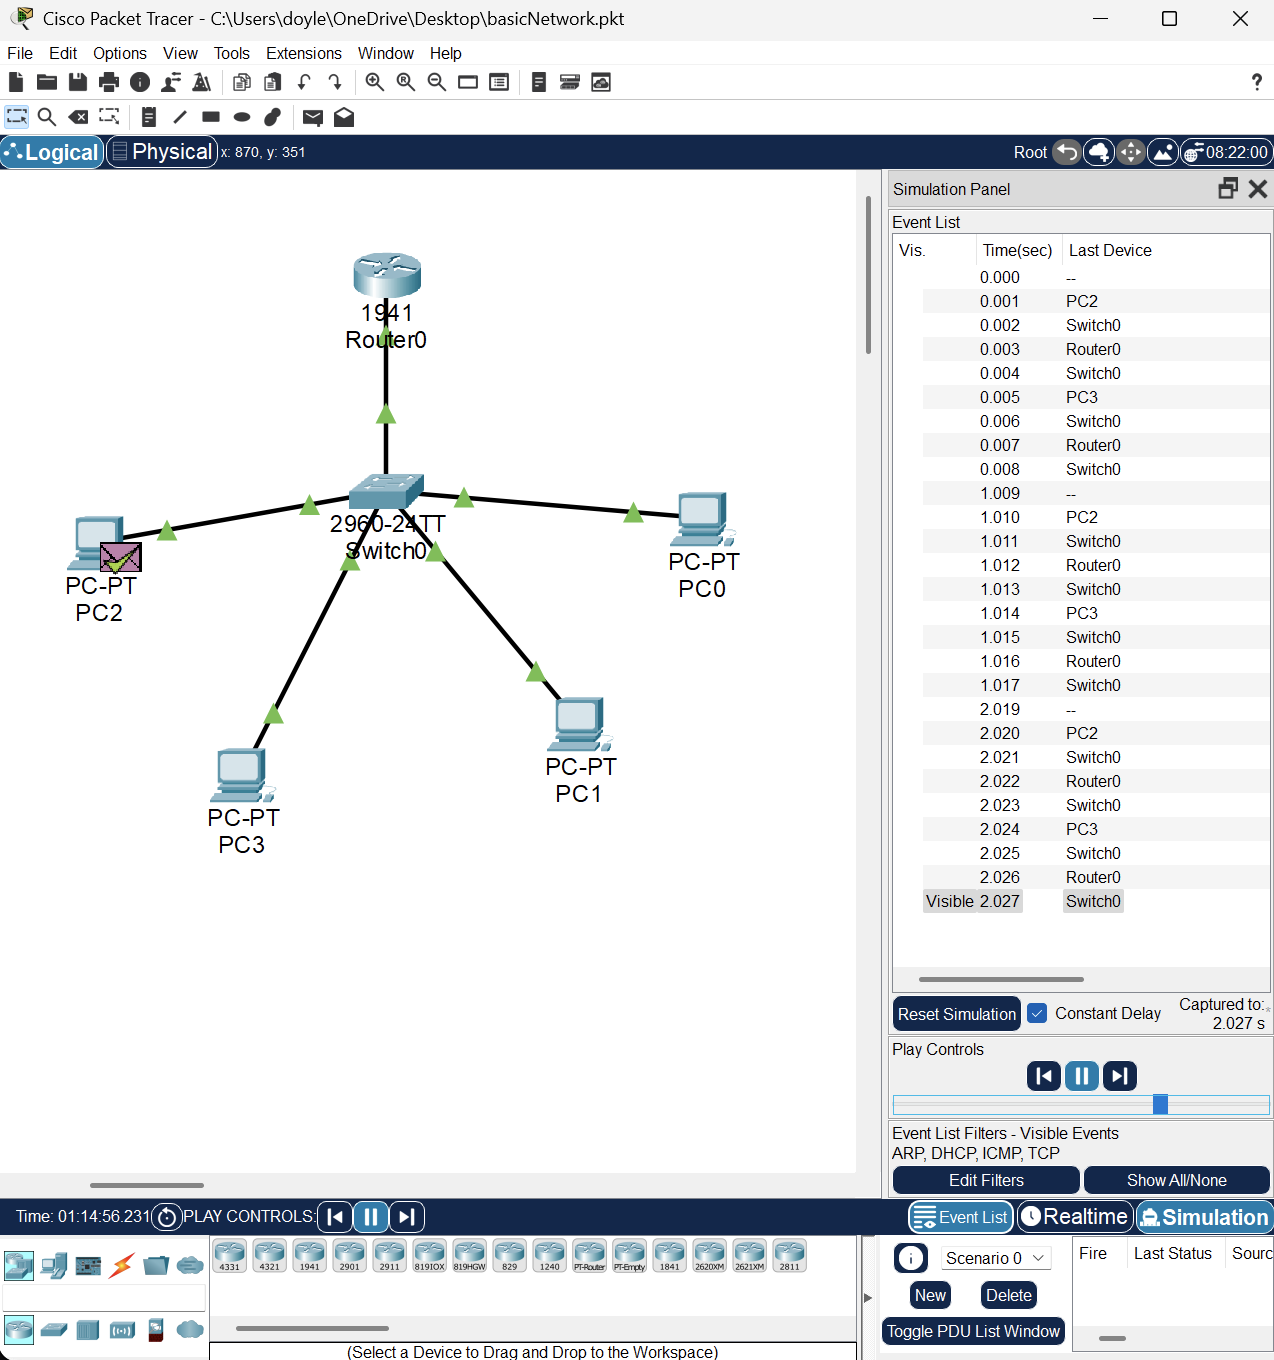Select the Draw Ellipse tool

tap(242, 117)
